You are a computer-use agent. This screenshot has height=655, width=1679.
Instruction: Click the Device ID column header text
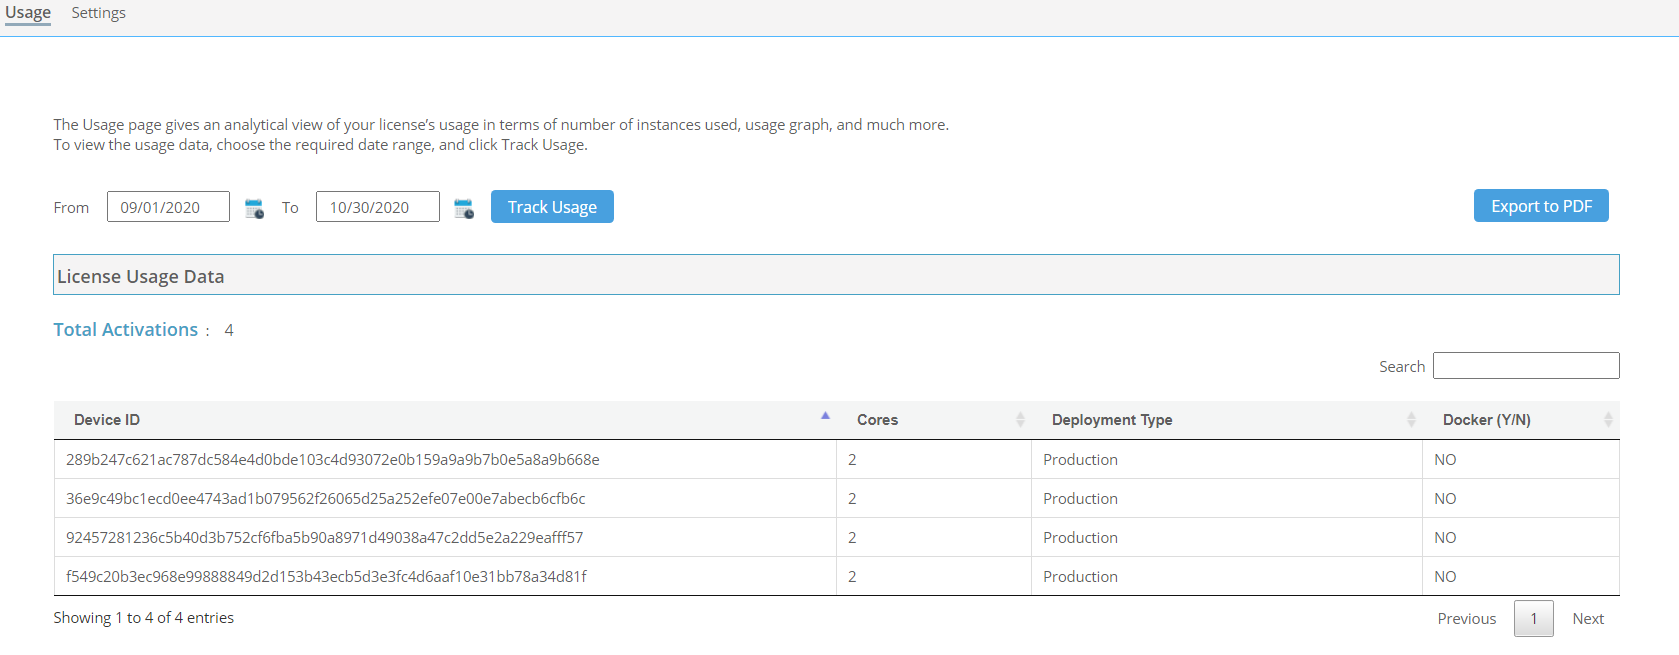(x=107, y=420)
